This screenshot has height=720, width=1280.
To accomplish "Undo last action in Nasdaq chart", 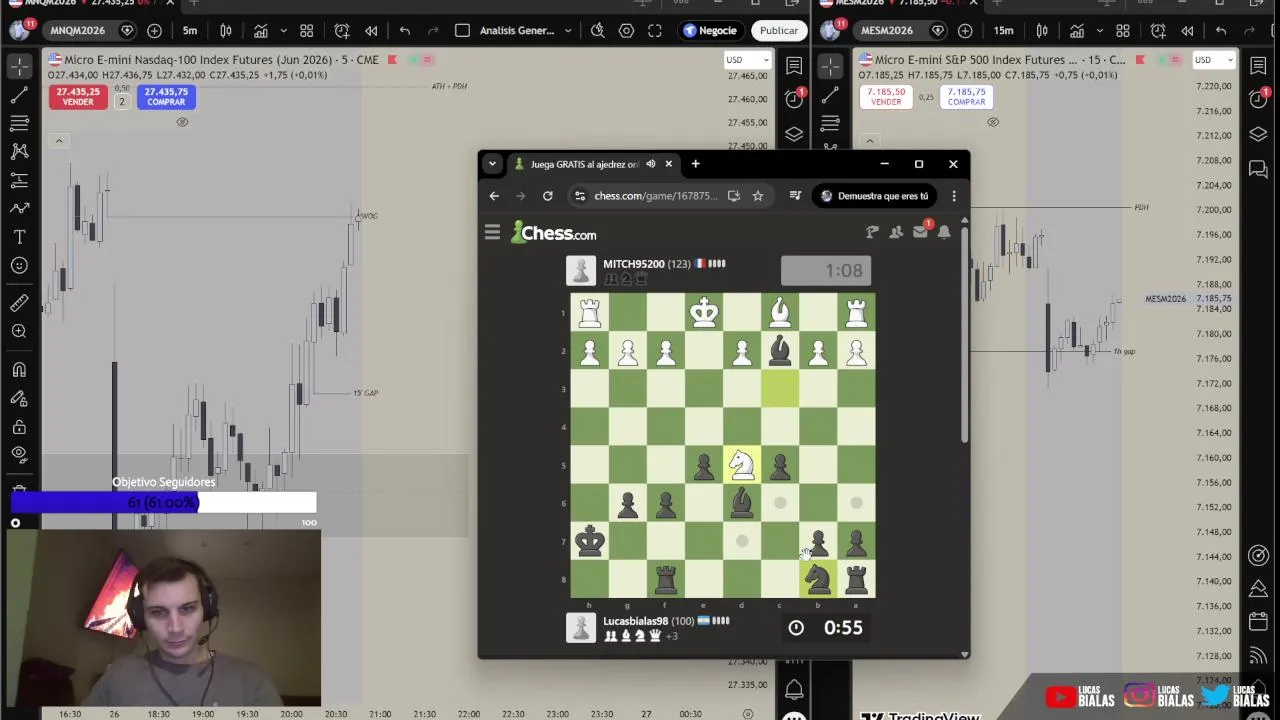I will (405, 30).
